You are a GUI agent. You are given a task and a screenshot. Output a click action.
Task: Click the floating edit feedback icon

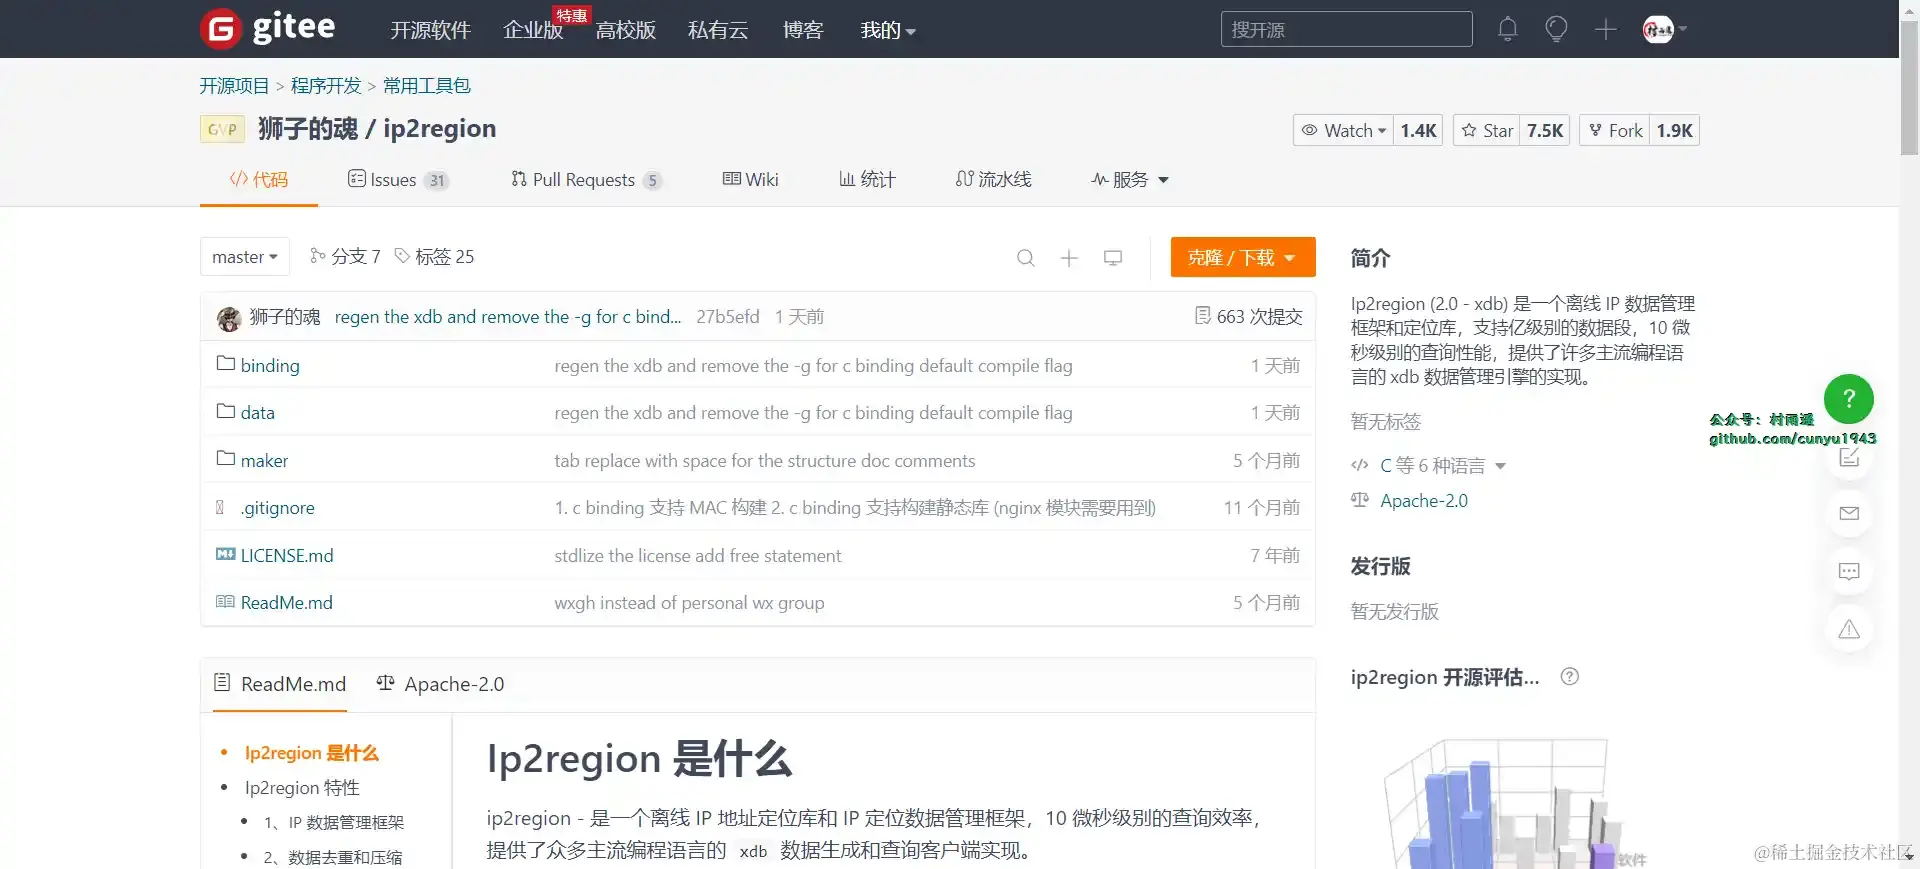(x=1849, y=457)
